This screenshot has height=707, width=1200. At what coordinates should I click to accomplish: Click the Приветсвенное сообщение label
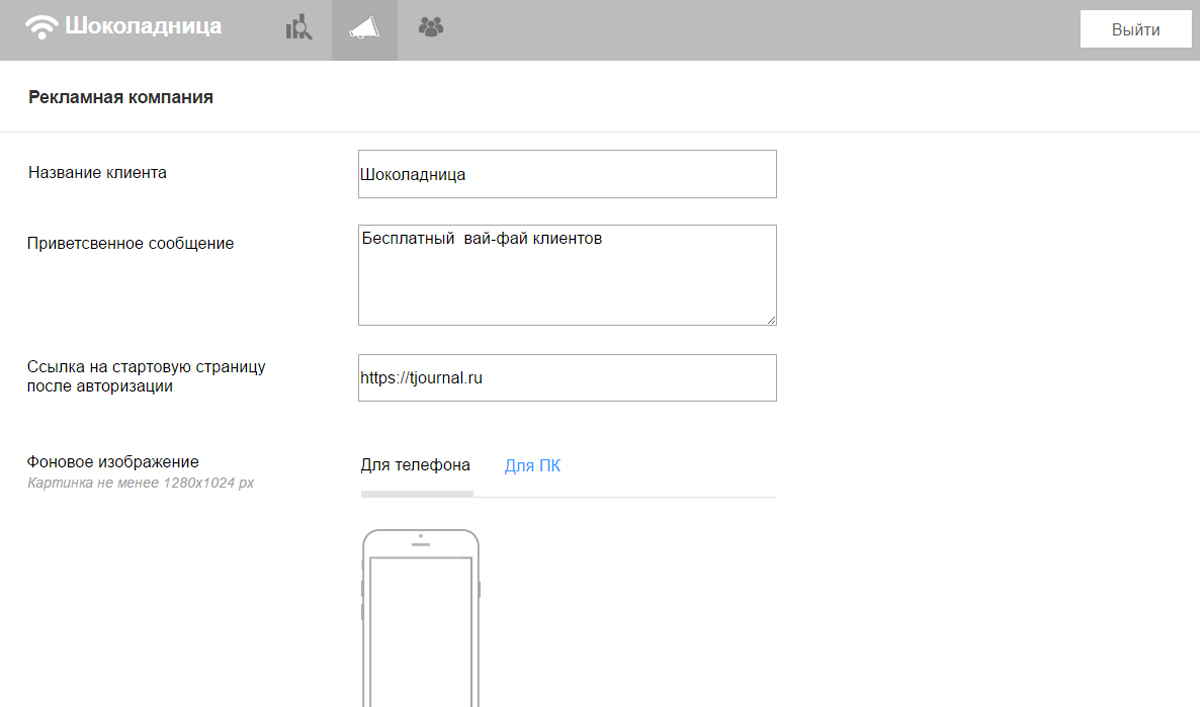130,243
